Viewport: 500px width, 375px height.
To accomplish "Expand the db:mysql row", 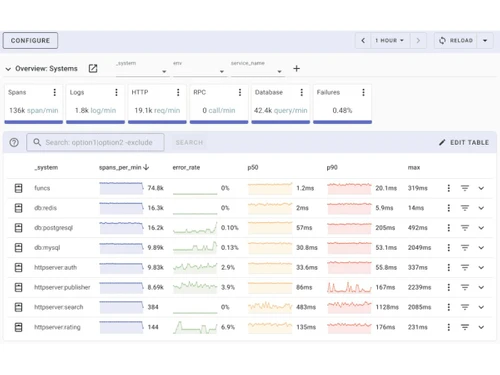I will tap(481, 248).
